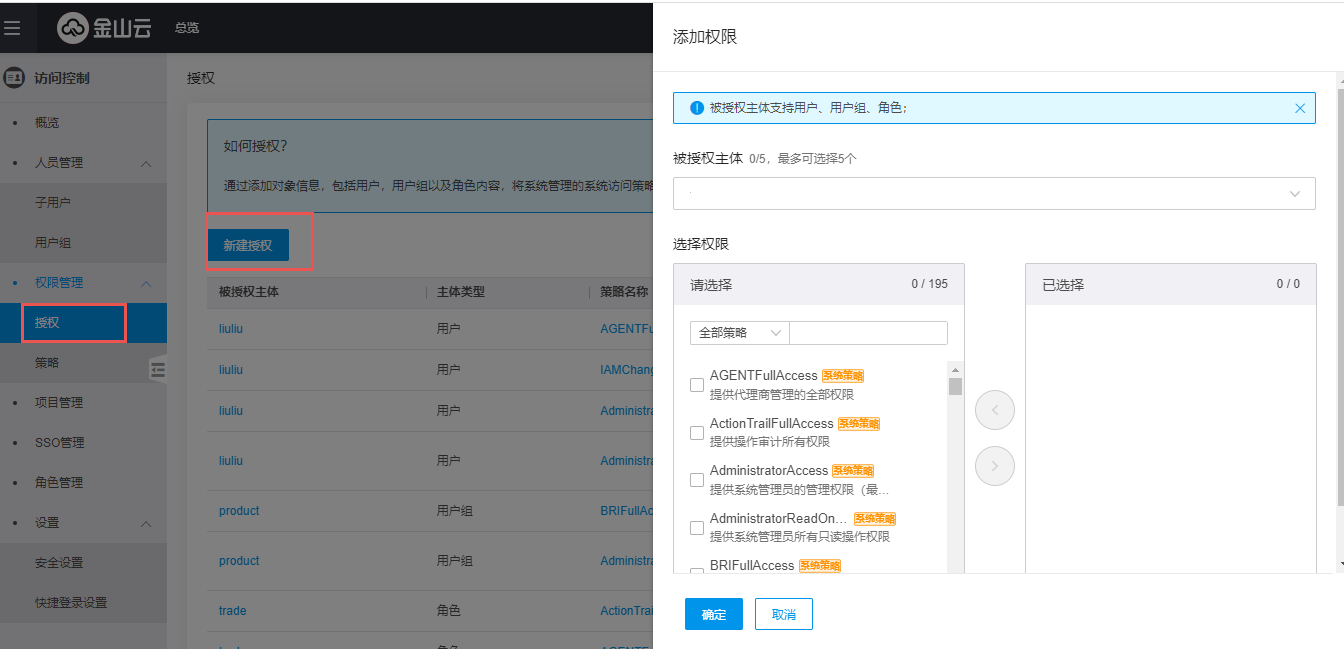This screenshot has height=649, width=1344.
Task: Open 项目管理 sidebar item
Action: coord(59,402)
